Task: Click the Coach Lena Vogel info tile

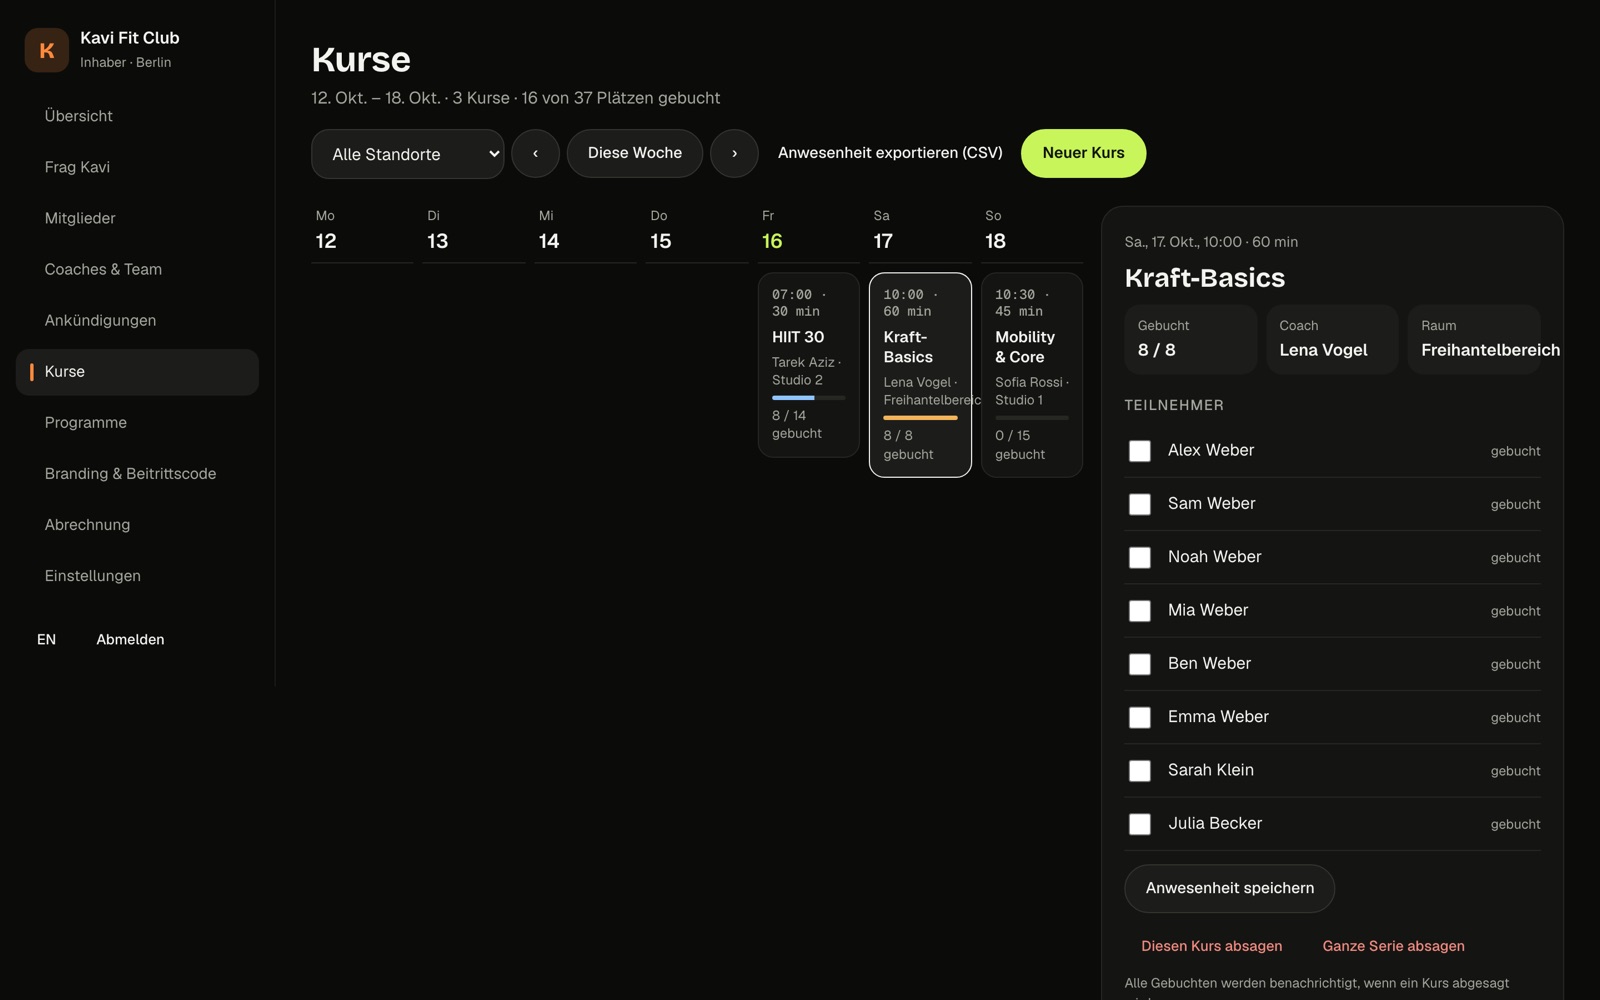Action: (1332, 340)
